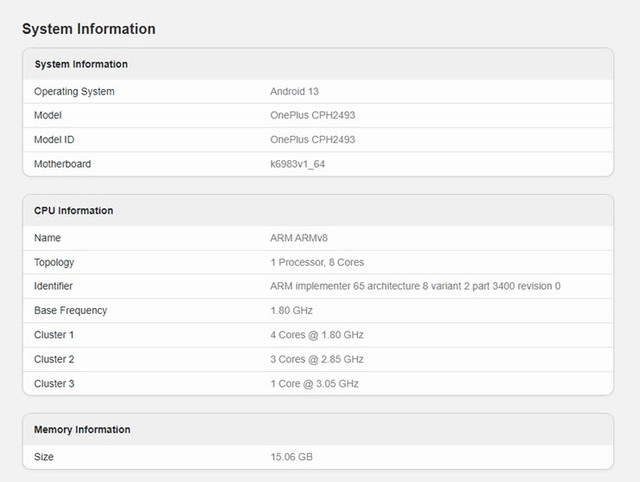Select the Motherboard value k6983v1_64
The width and height of the screenshot is (640, 482).
tap(298, 164)
